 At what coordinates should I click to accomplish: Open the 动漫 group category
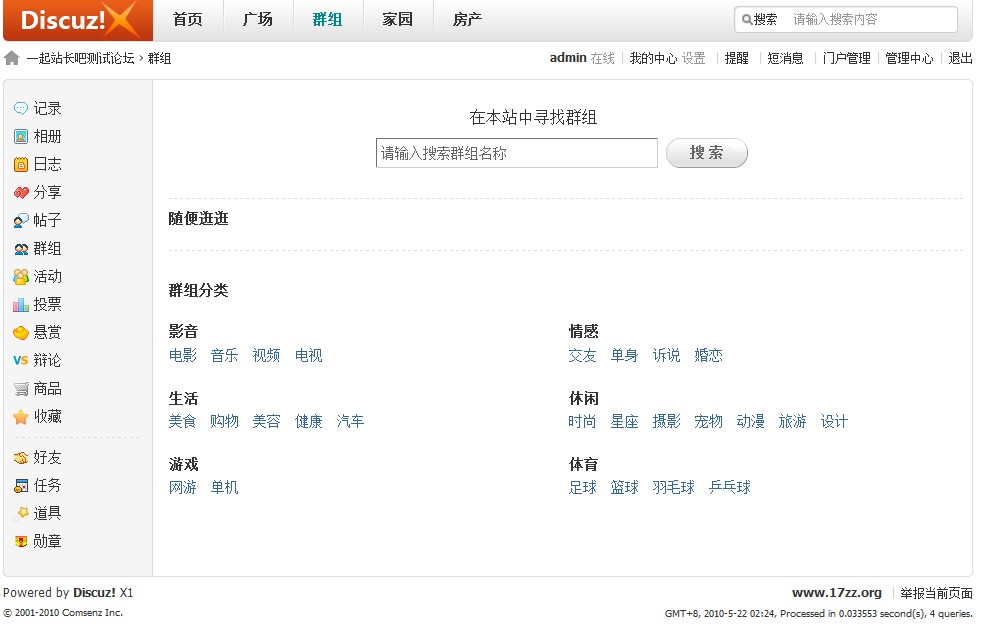751,421
